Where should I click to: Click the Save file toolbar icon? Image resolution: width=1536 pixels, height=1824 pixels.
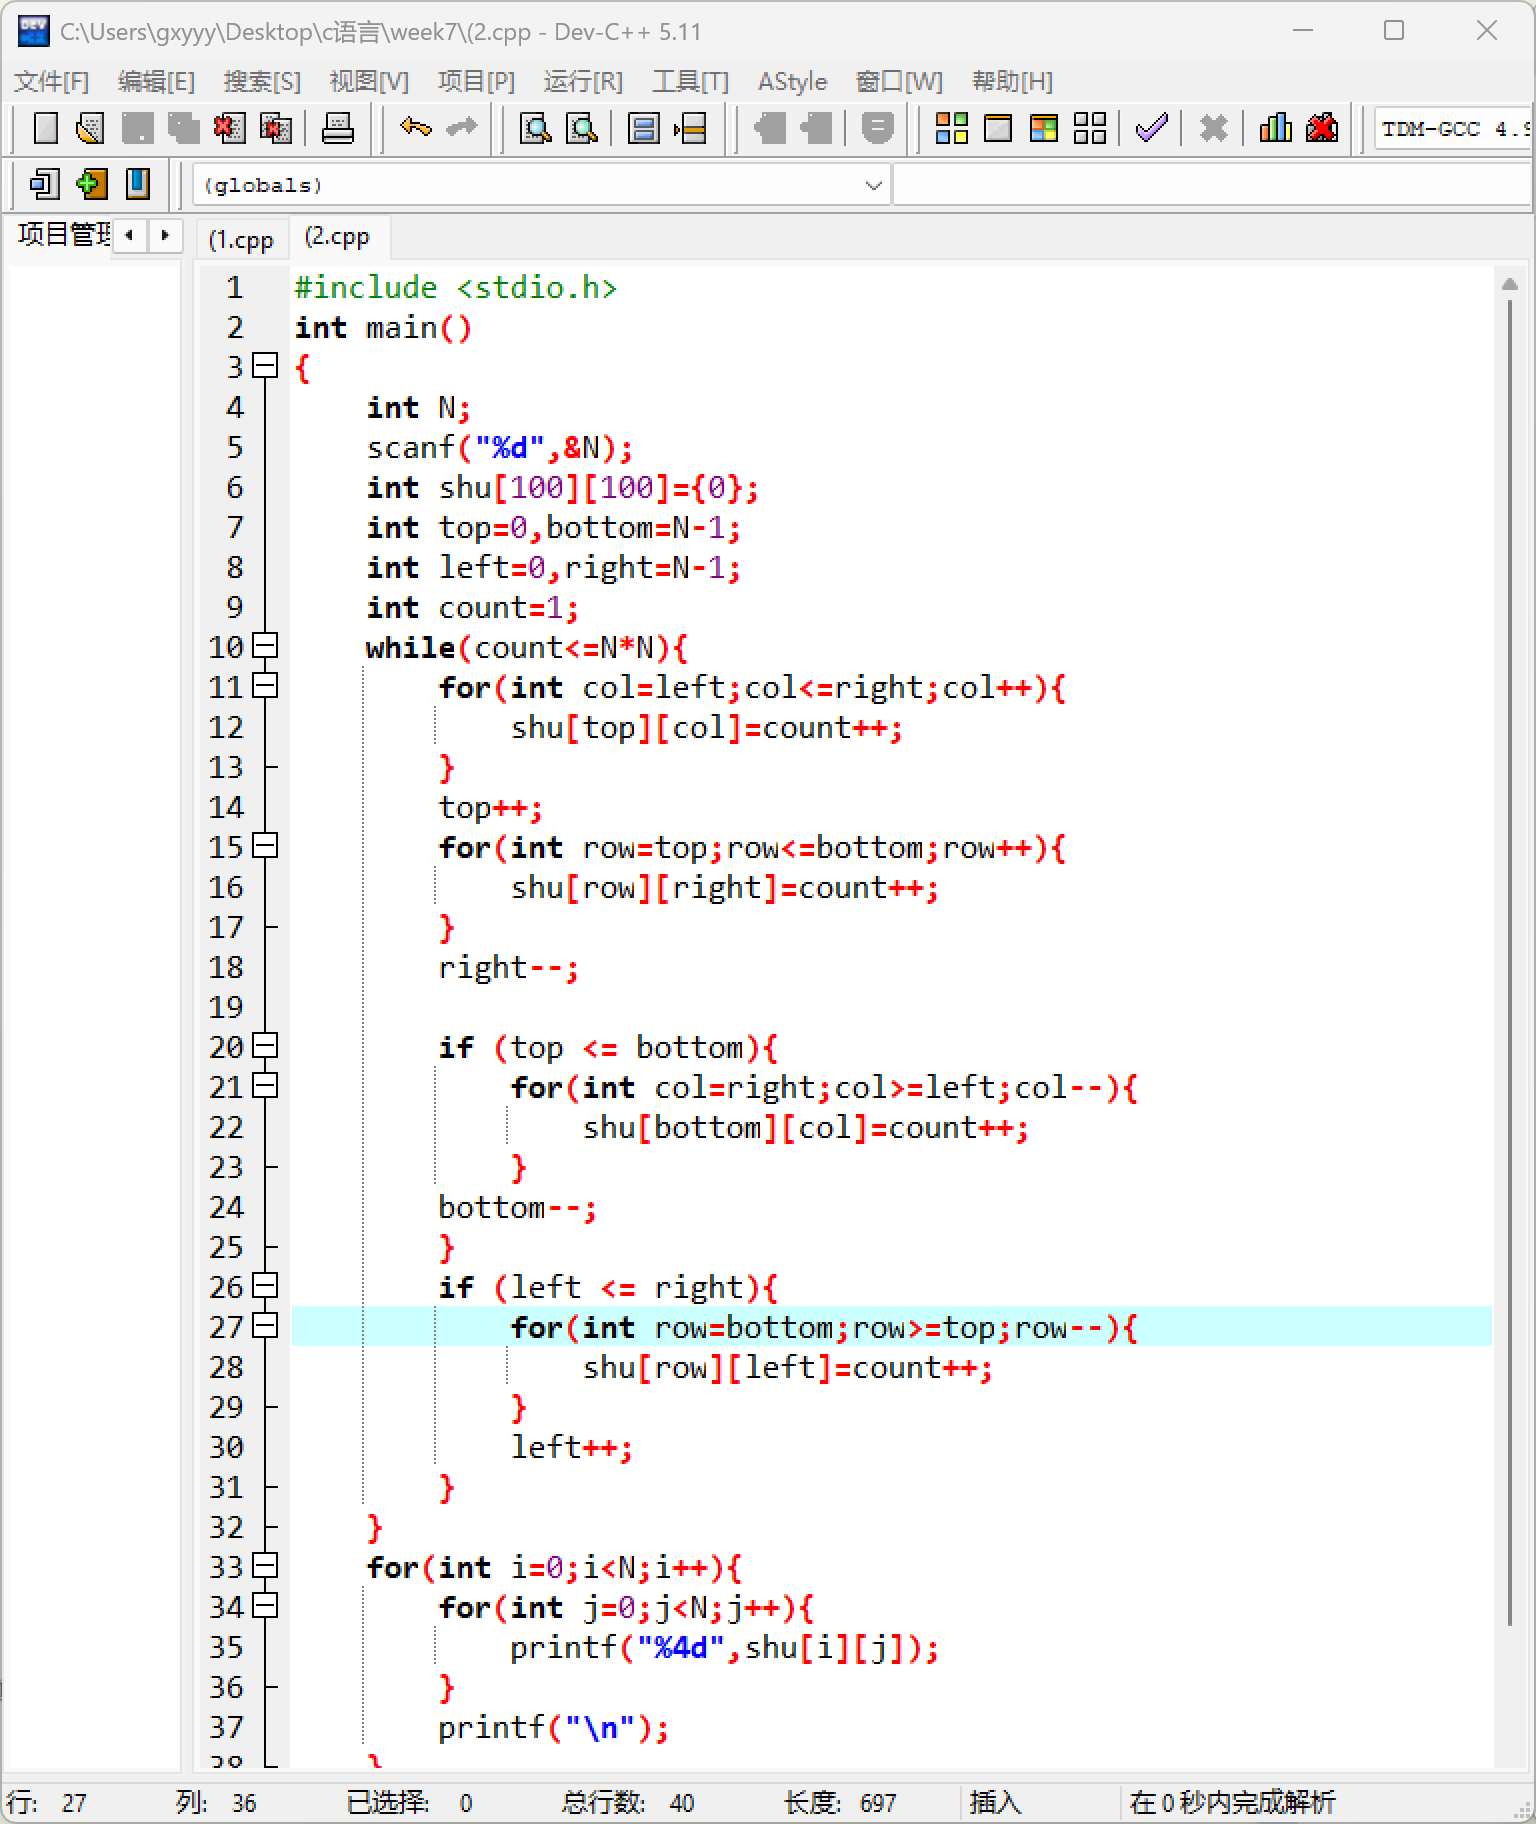137,128
